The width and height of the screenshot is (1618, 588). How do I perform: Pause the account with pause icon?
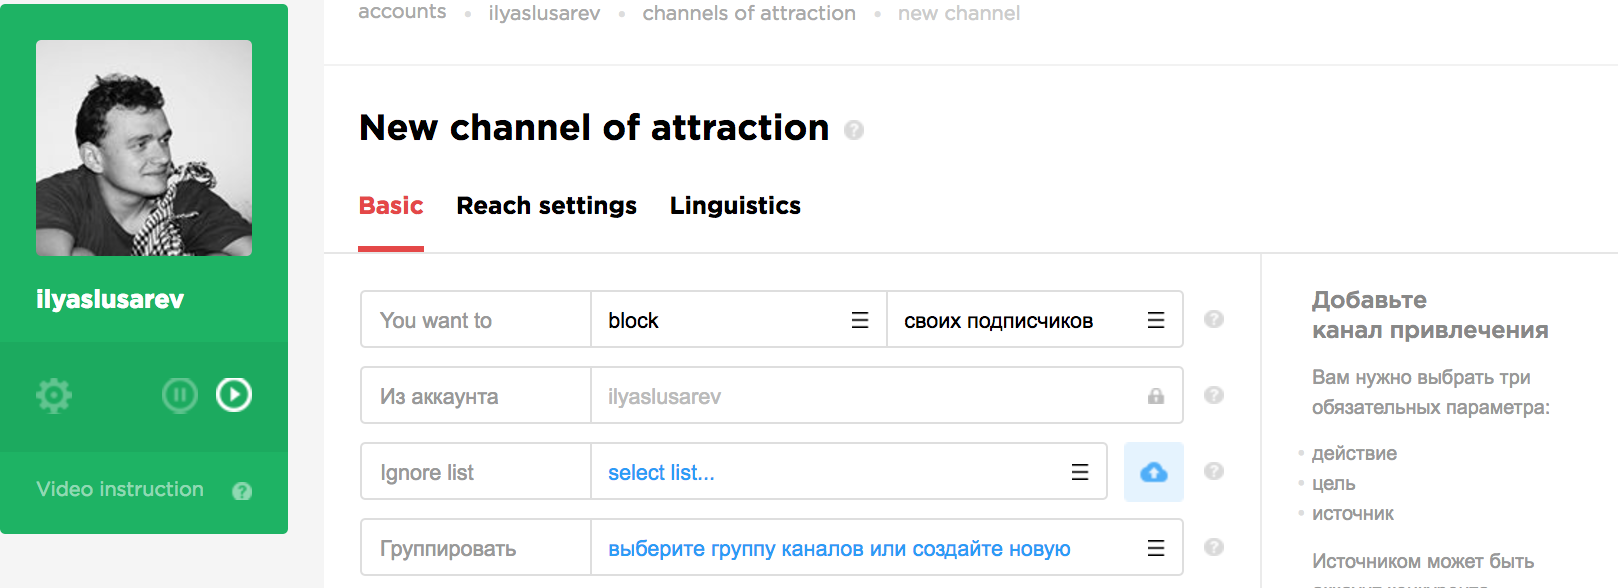point(180,396)
